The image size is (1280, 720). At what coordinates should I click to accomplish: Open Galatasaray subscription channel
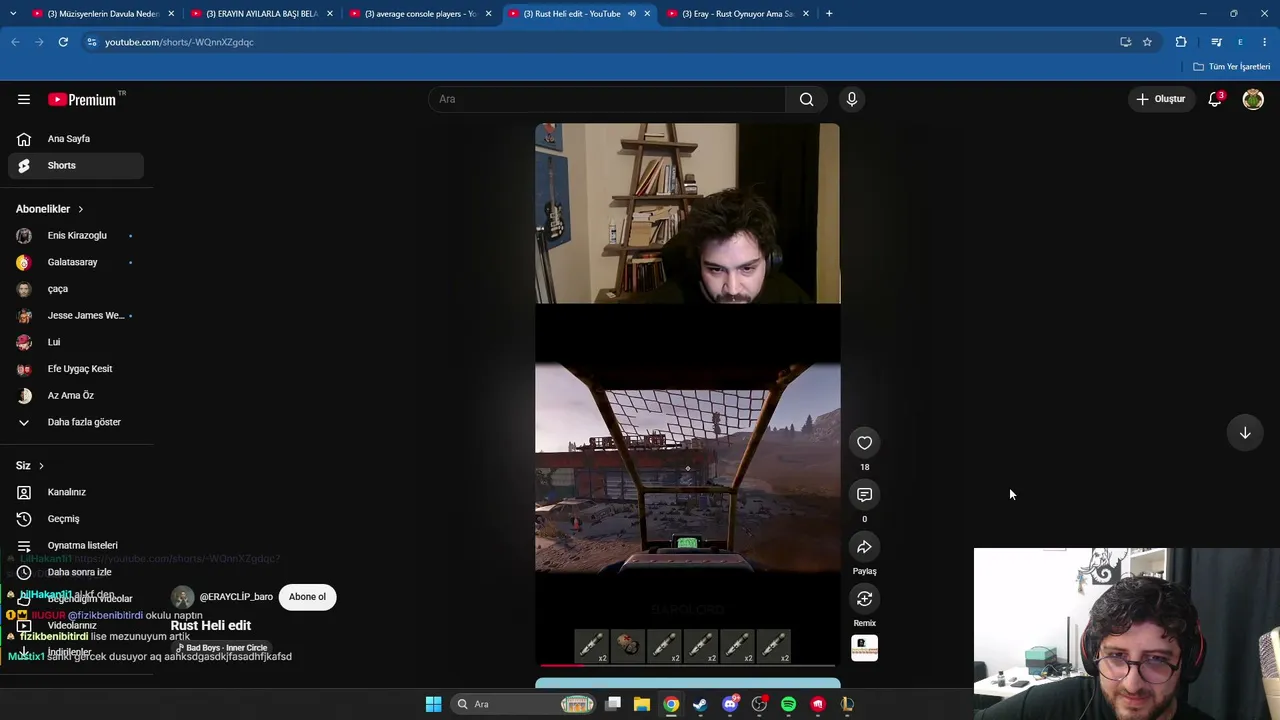pos(76,262)
